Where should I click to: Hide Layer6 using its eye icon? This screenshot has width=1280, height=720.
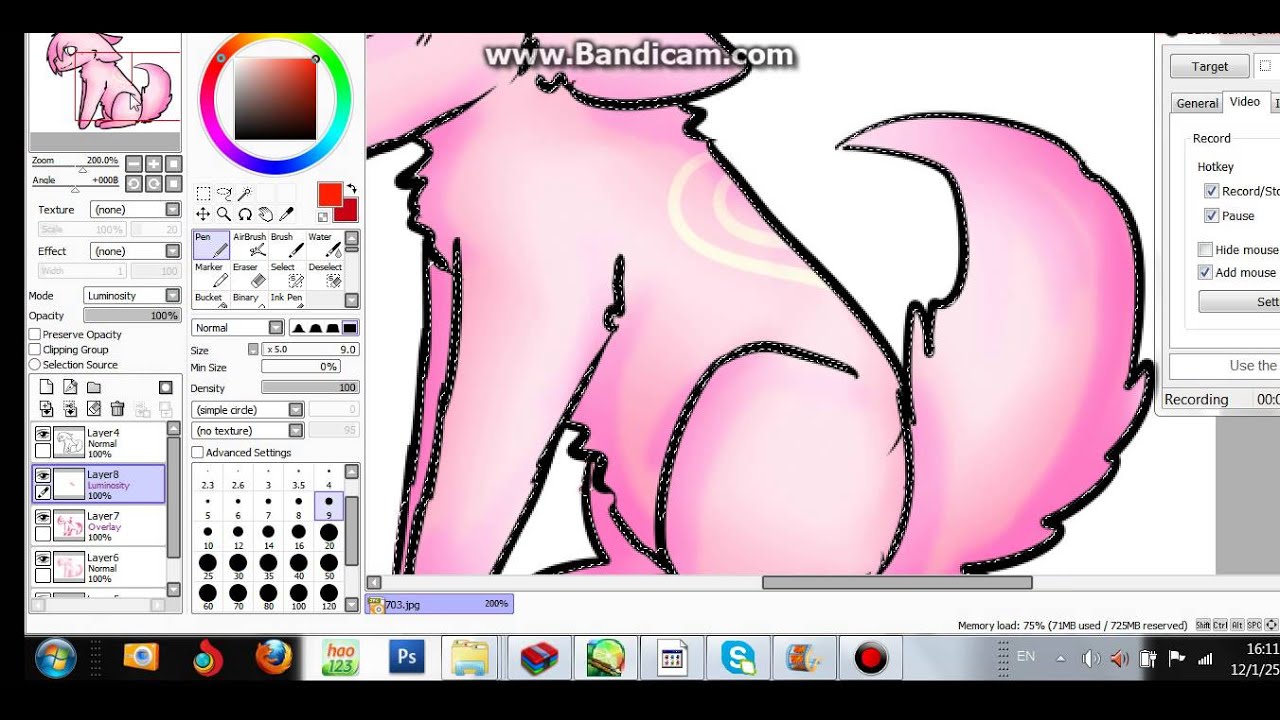coord(43,559)
